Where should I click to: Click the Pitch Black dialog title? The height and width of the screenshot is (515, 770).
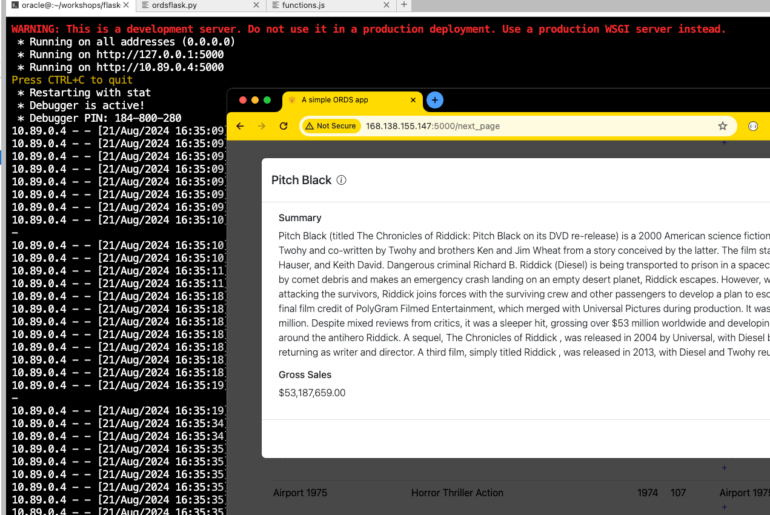301,180
